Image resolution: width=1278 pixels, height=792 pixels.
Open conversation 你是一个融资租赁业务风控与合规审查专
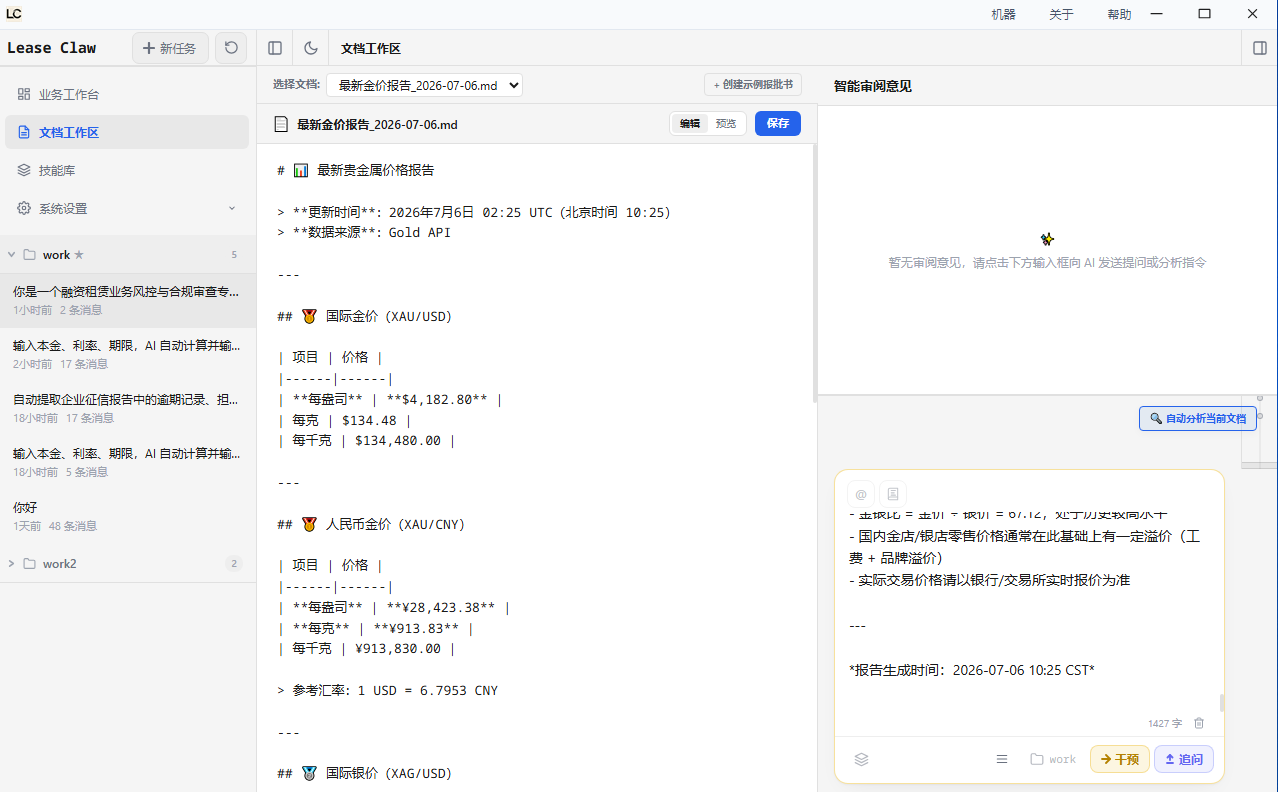coord(127,300)
